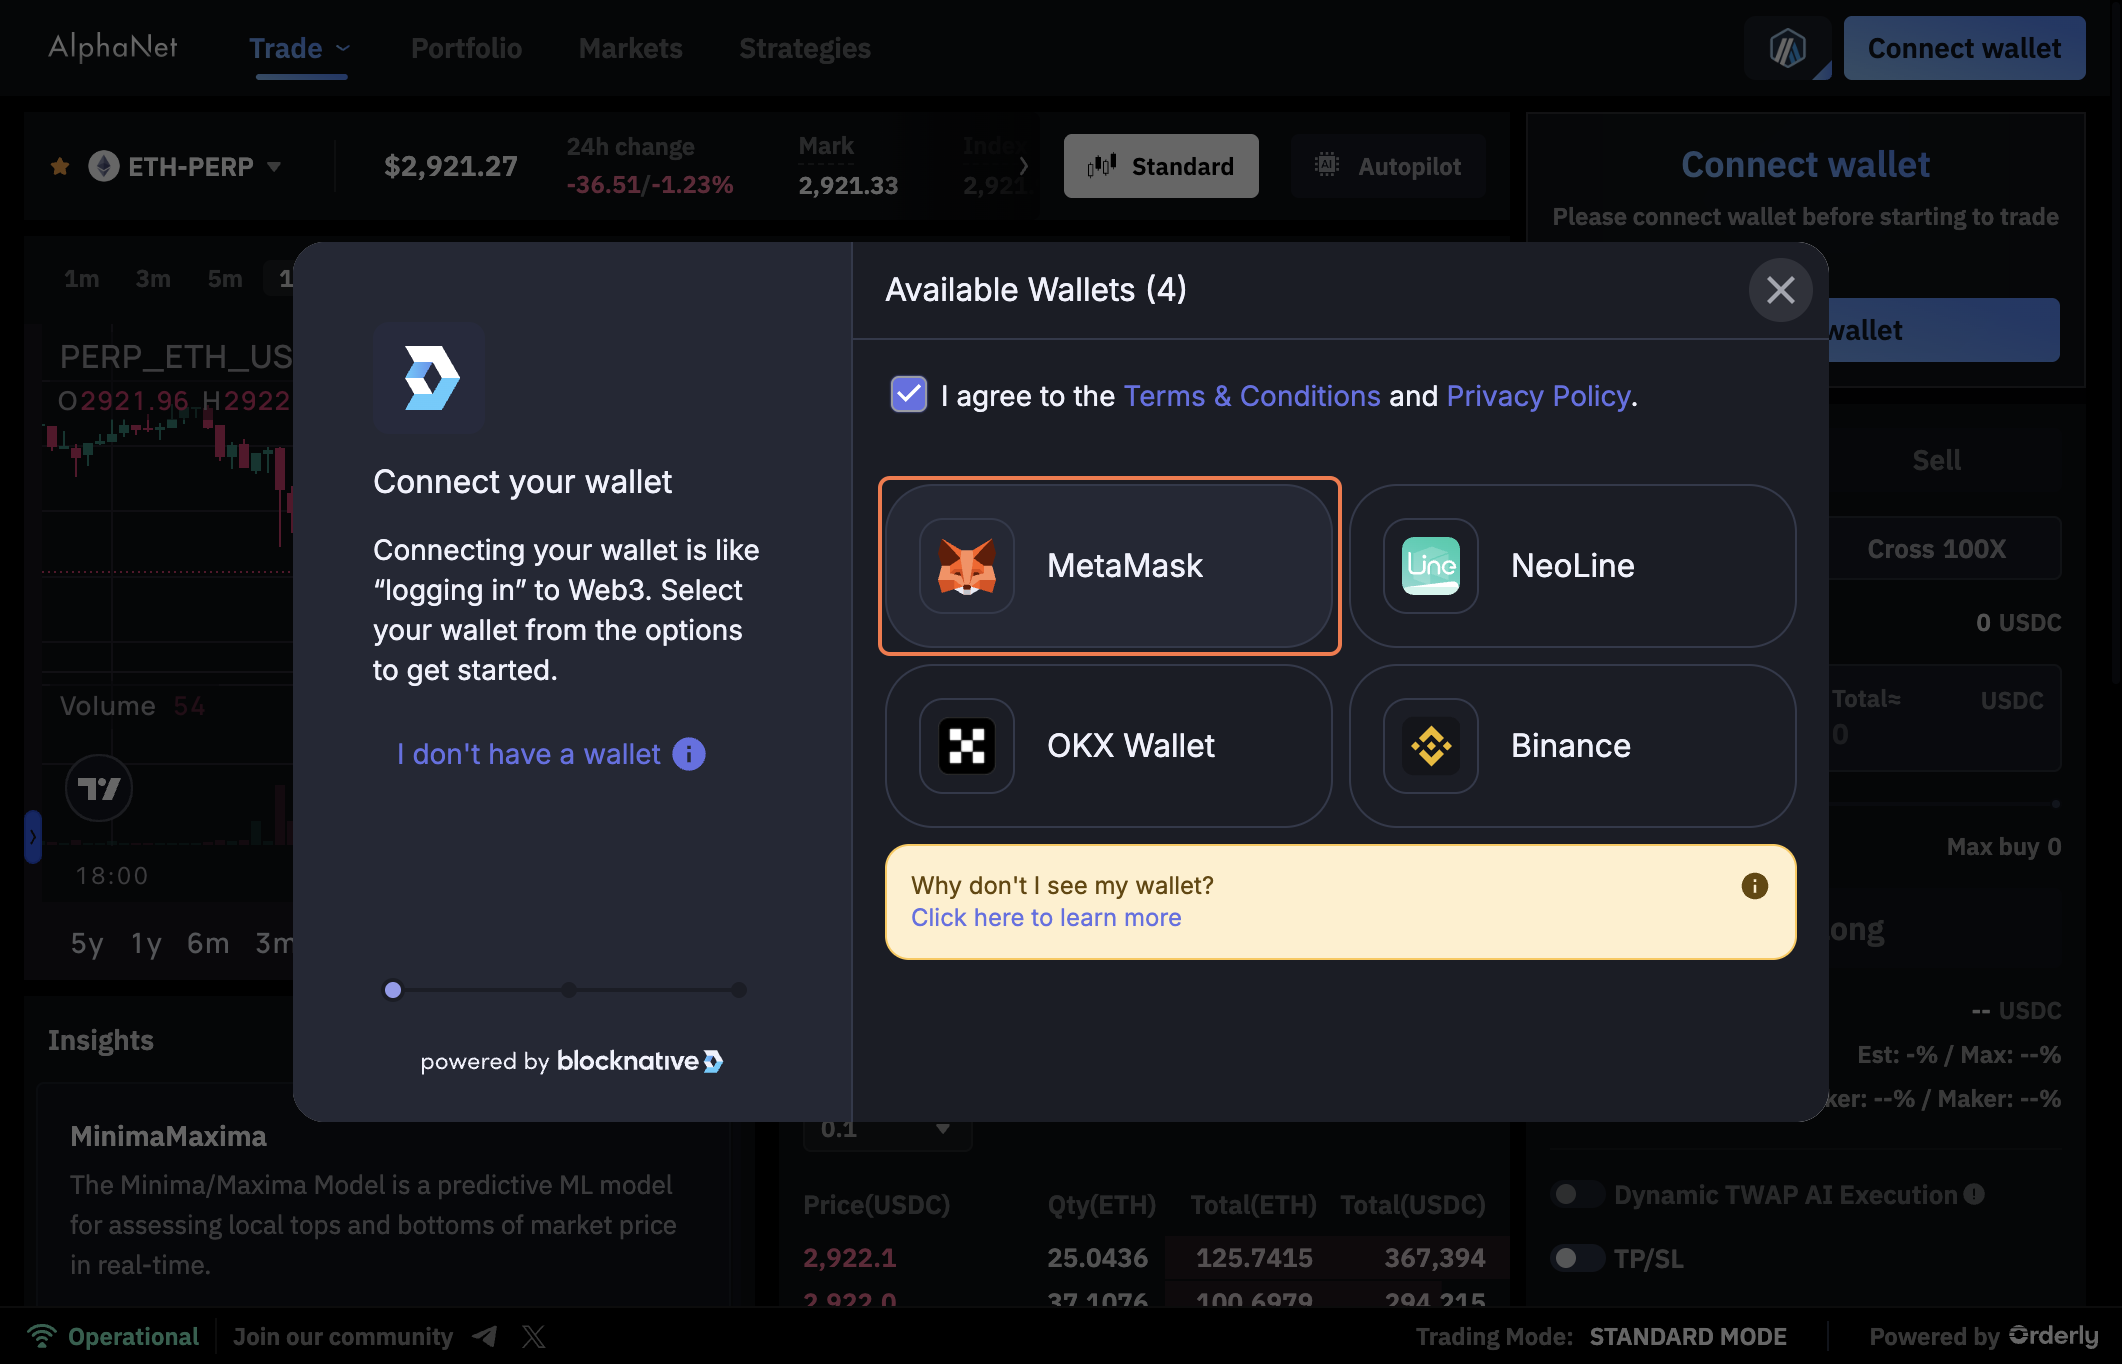The width and height of the screenshot is (2122, 1364).
Task: Select the Binance wallet logo
Action: coord(1430,746)
